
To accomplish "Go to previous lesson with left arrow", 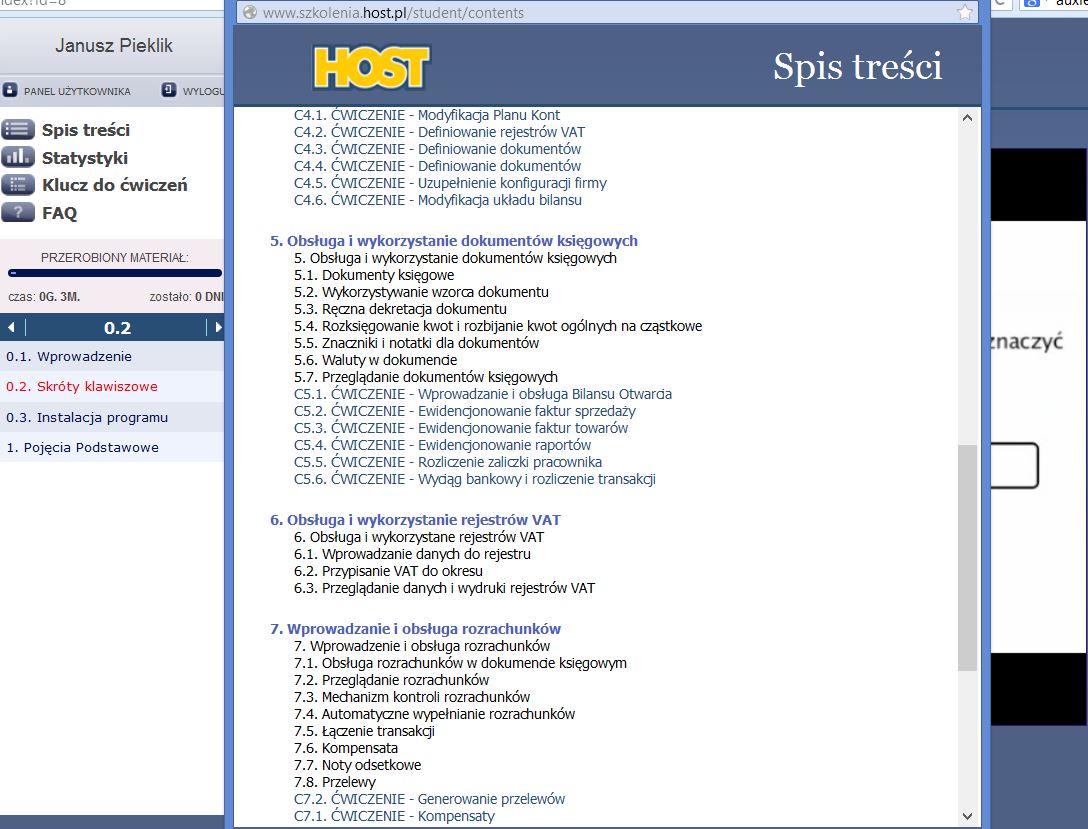I will point(11,328).
